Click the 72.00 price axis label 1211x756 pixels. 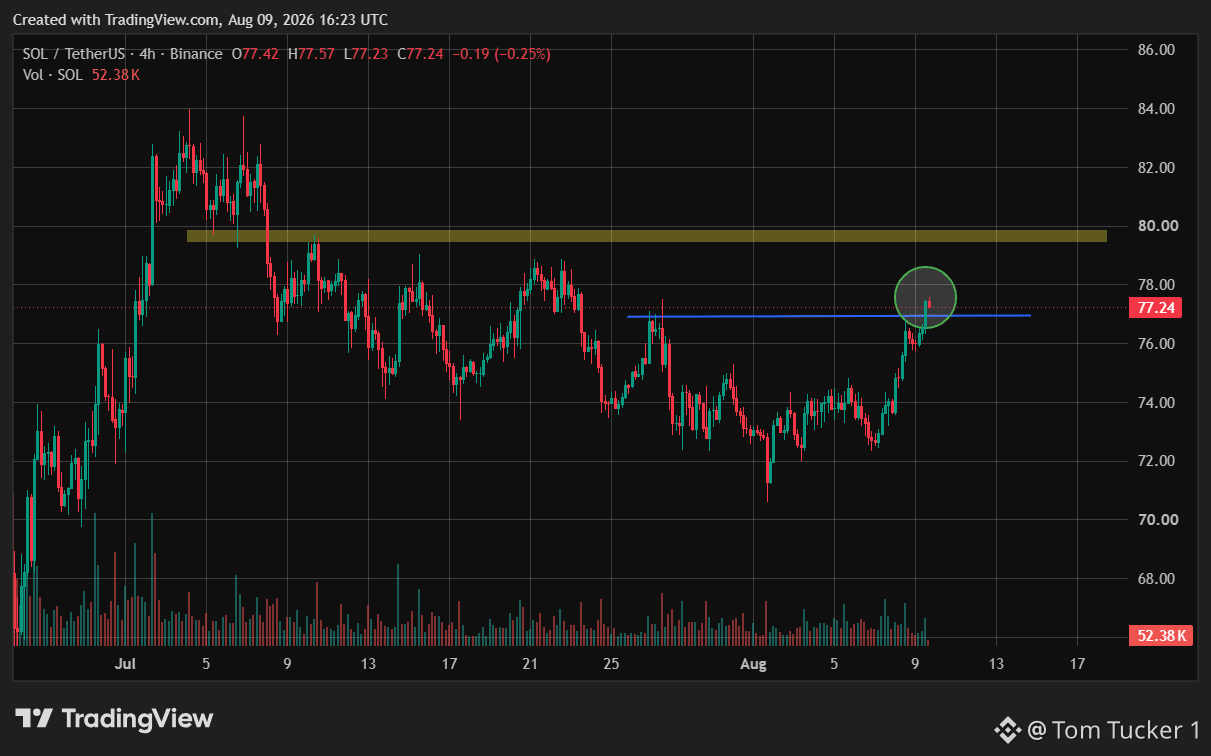click(x=1155, y=461)
